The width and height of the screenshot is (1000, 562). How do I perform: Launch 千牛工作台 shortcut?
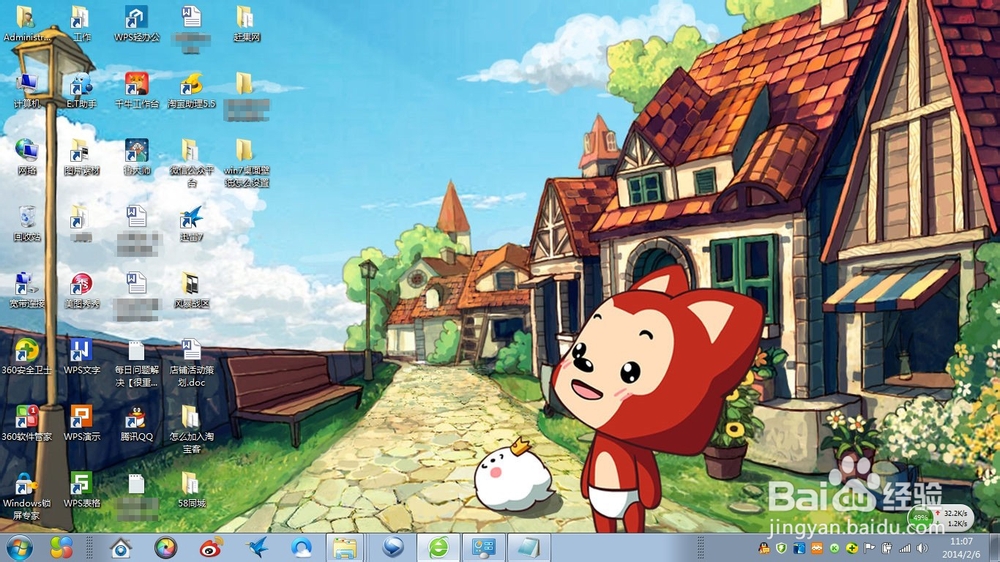(x=136, y=90)
